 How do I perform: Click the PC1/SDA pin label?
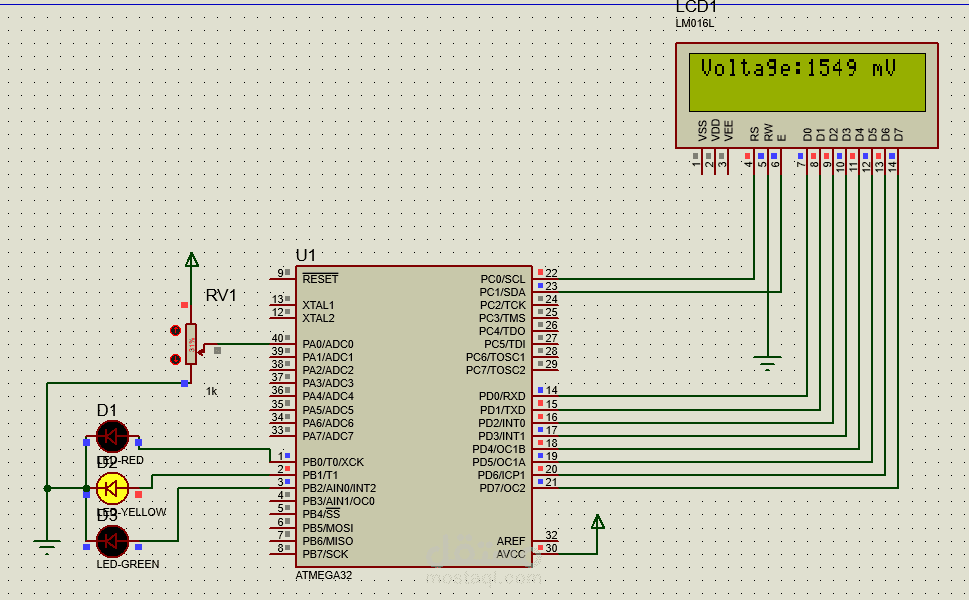[502, 292]
